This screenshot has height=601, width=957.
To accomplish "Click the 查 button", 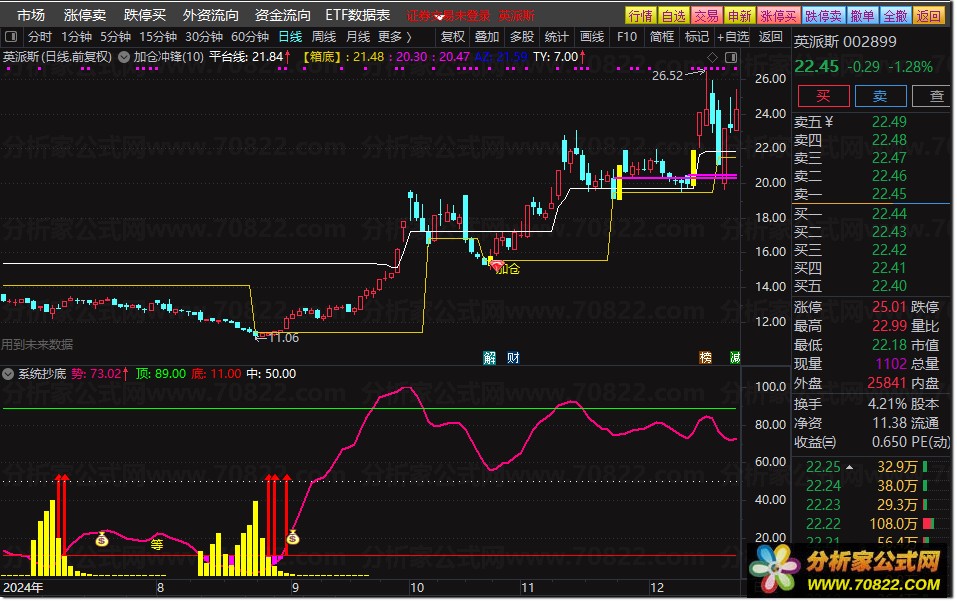I will coord(933,96).
